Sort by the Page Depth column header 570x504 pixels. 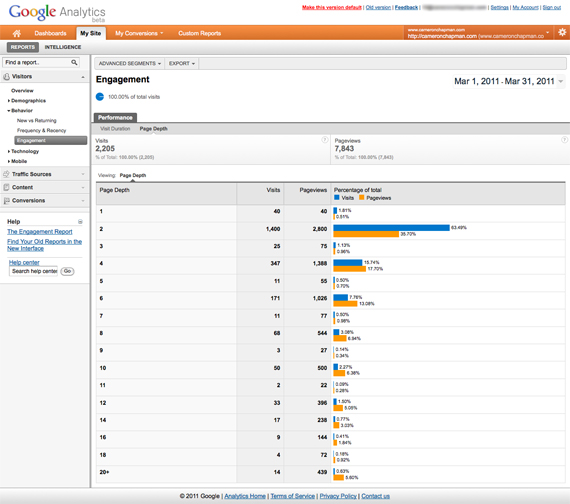115,190
